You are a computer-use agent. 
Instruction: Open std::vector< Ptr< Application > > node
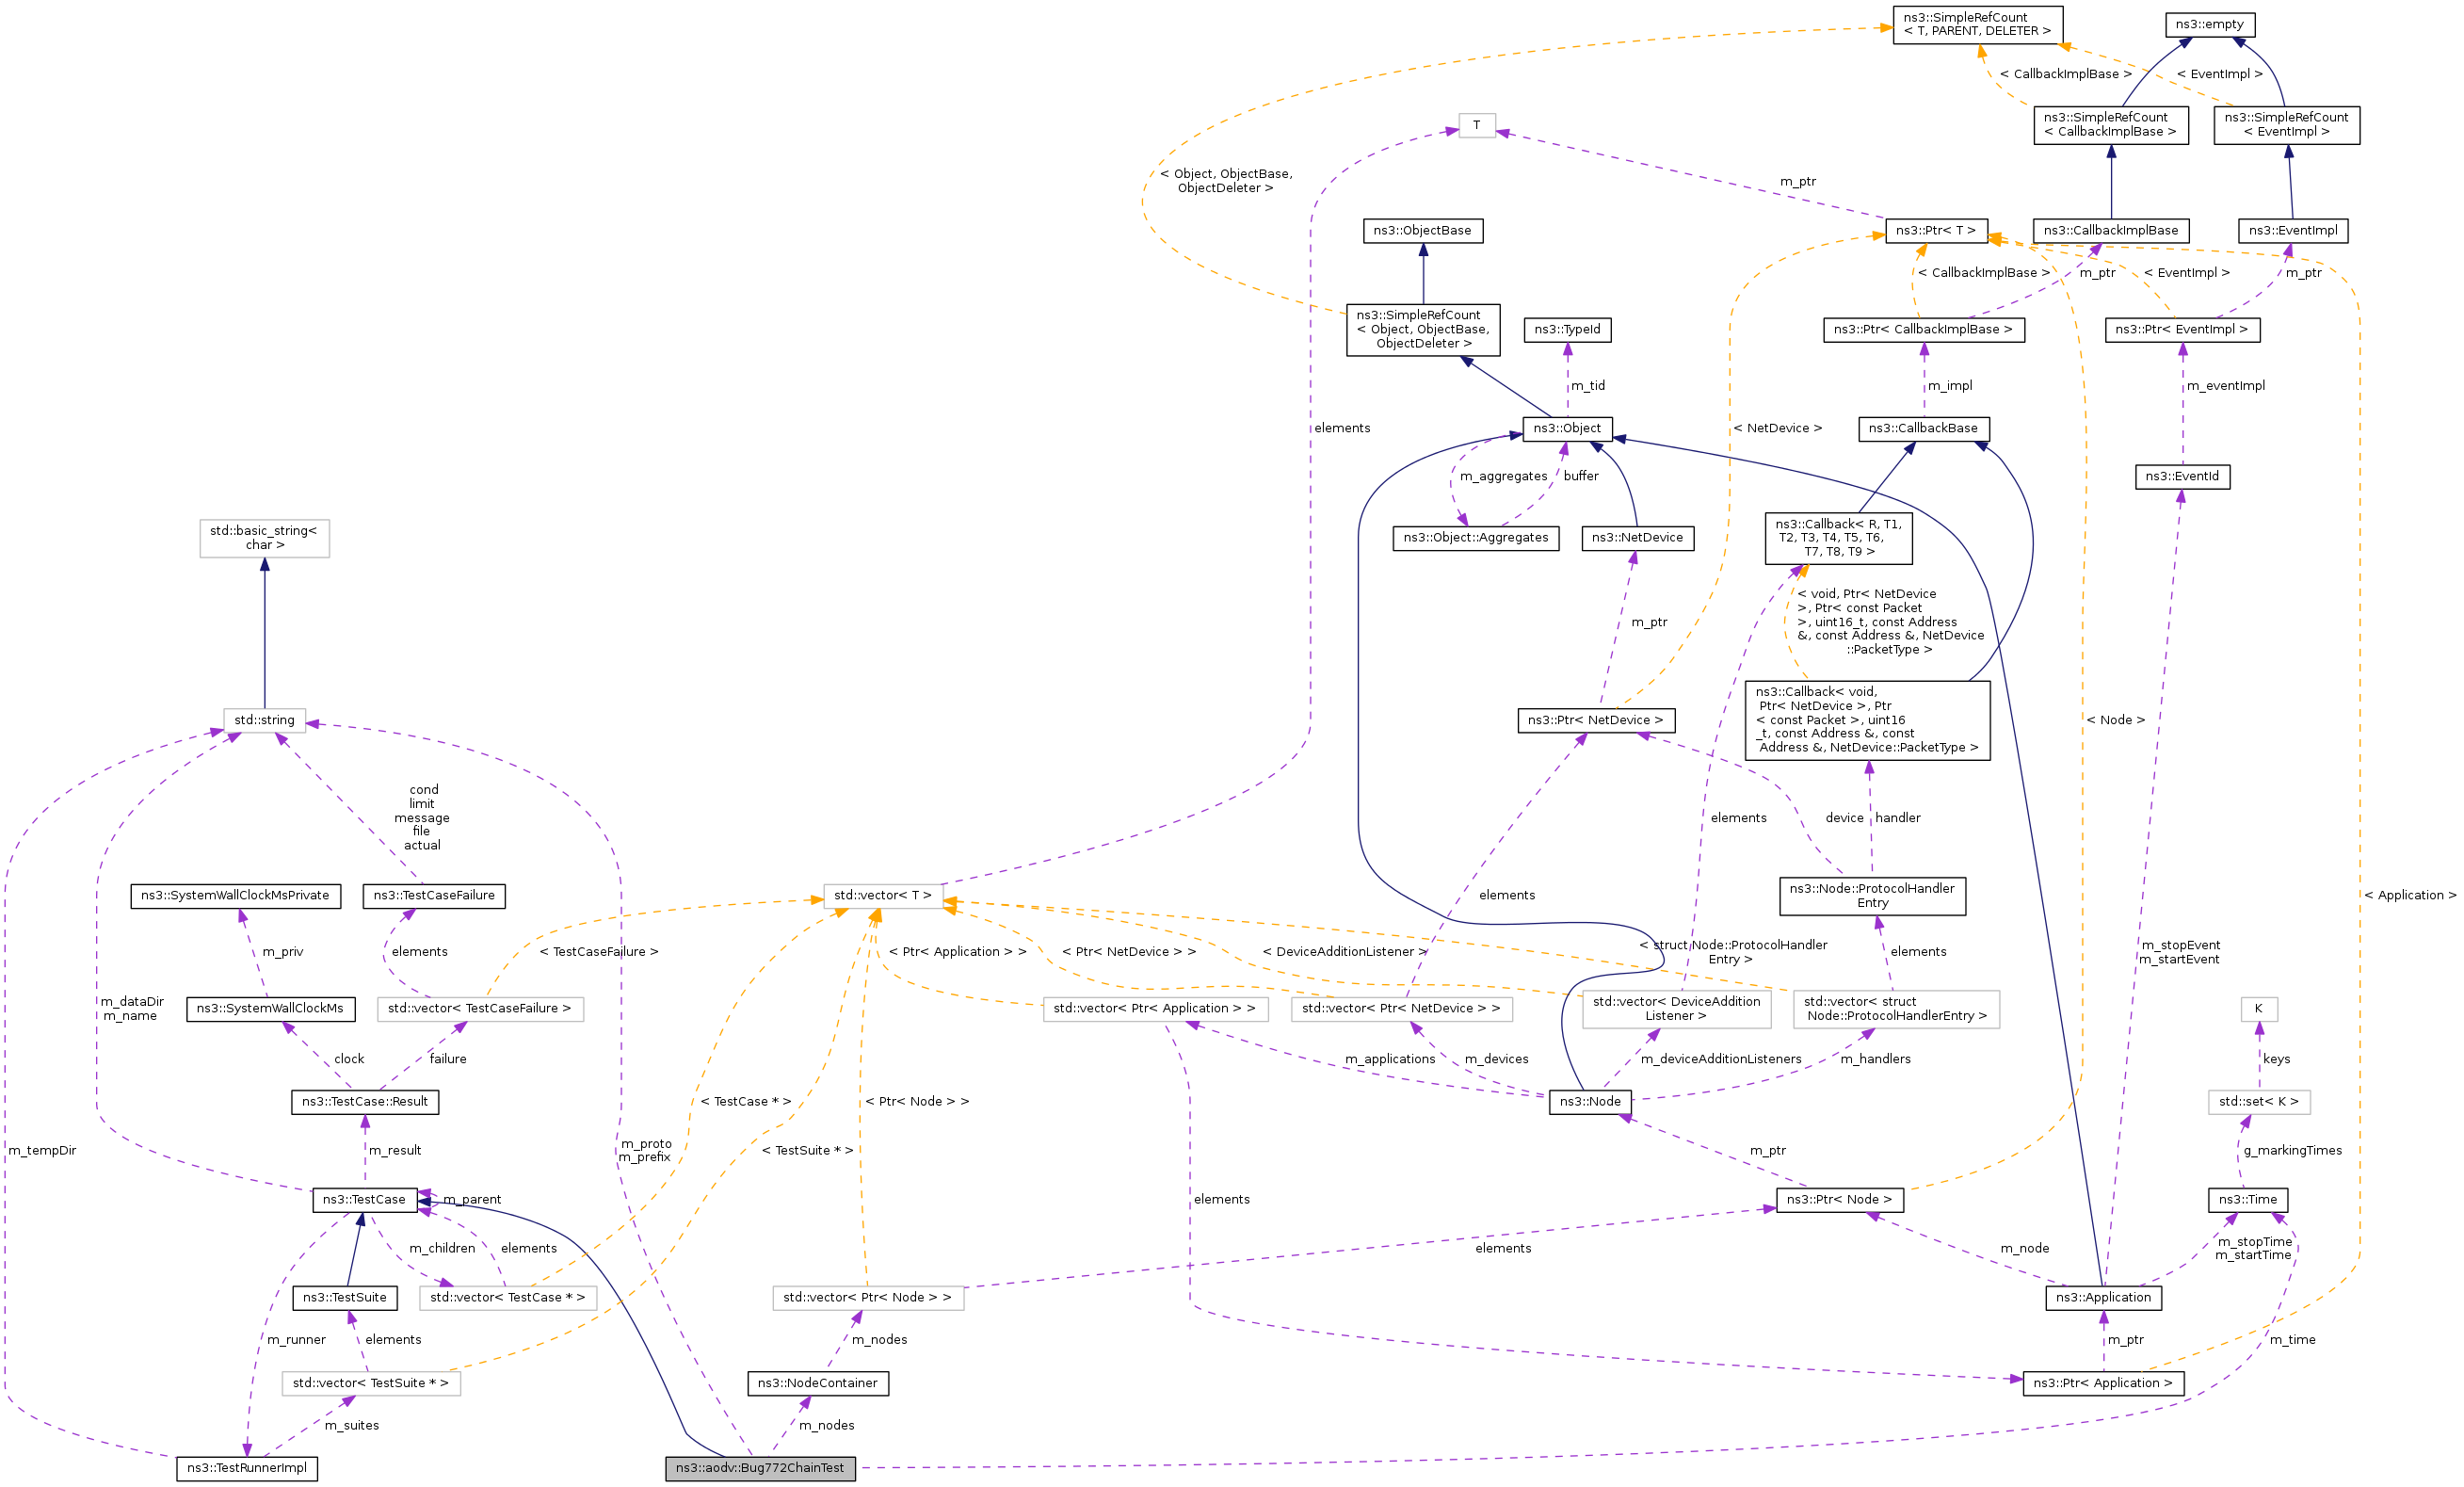(1155, 1008)
